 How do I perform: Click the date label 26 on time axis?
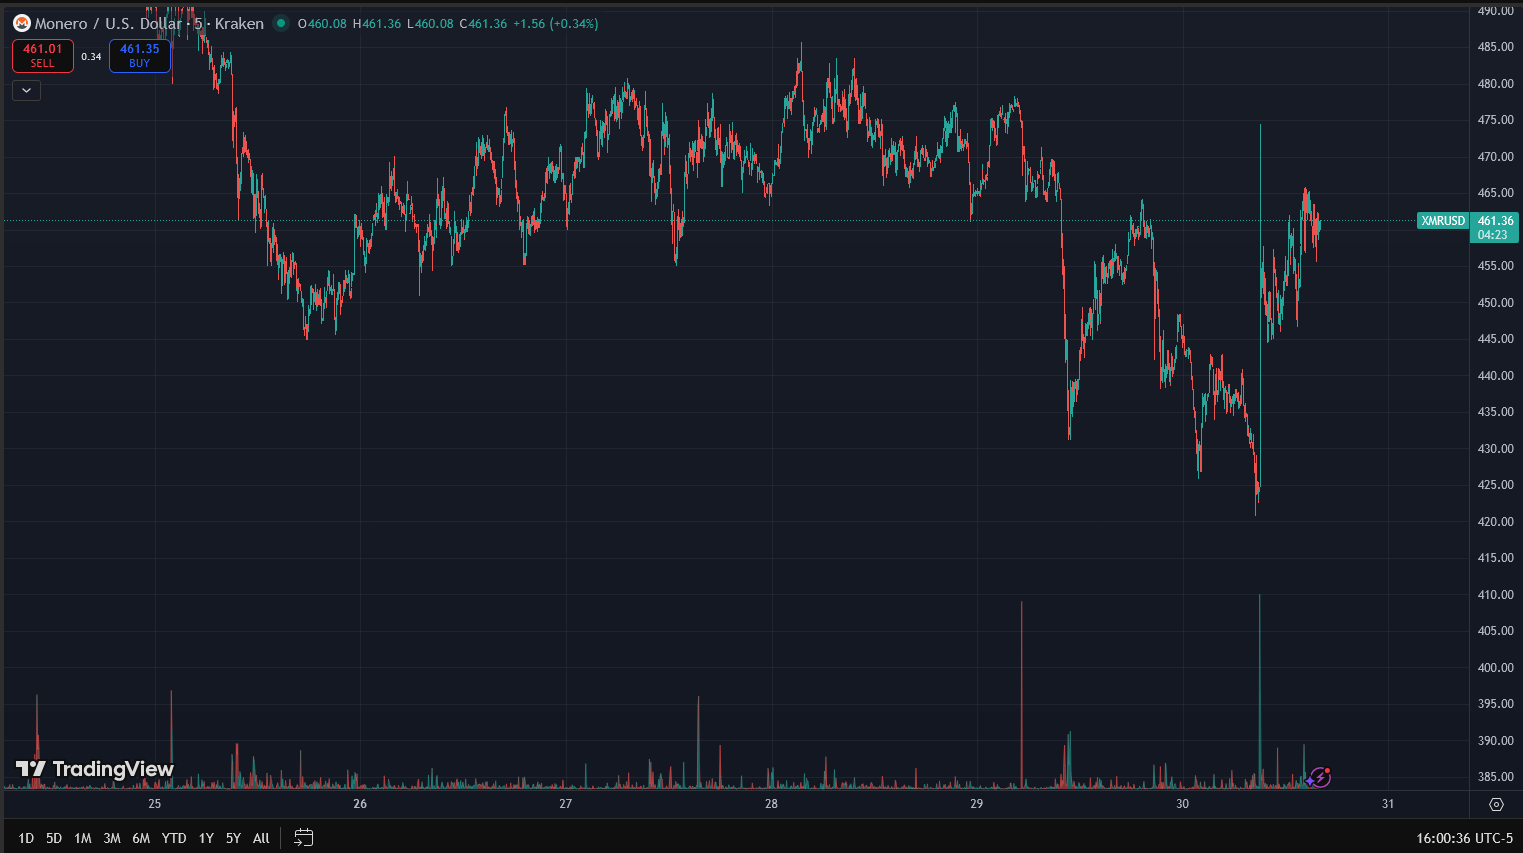tap(360, 804)
